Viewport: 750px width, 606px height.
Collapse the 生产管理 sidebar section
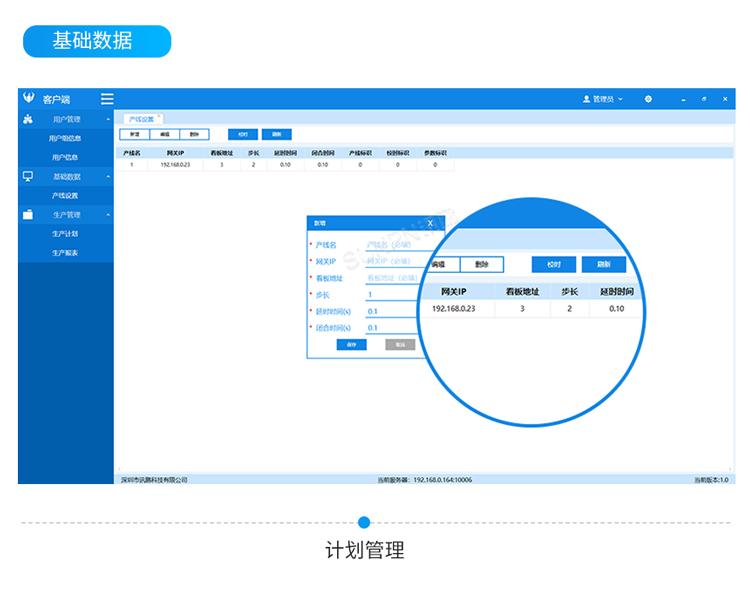click(x=108, y=215)
